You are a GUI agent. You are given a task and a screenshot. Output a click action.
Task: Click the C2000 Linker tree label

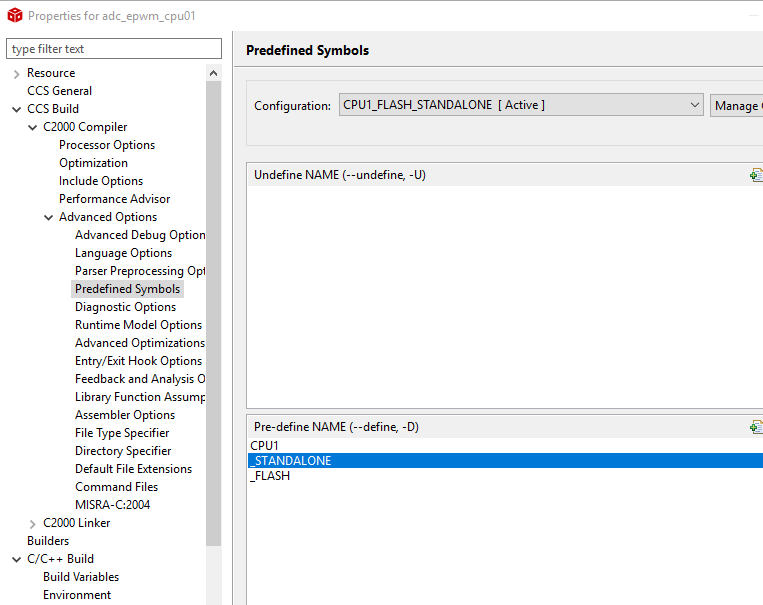tap(77, 523)
